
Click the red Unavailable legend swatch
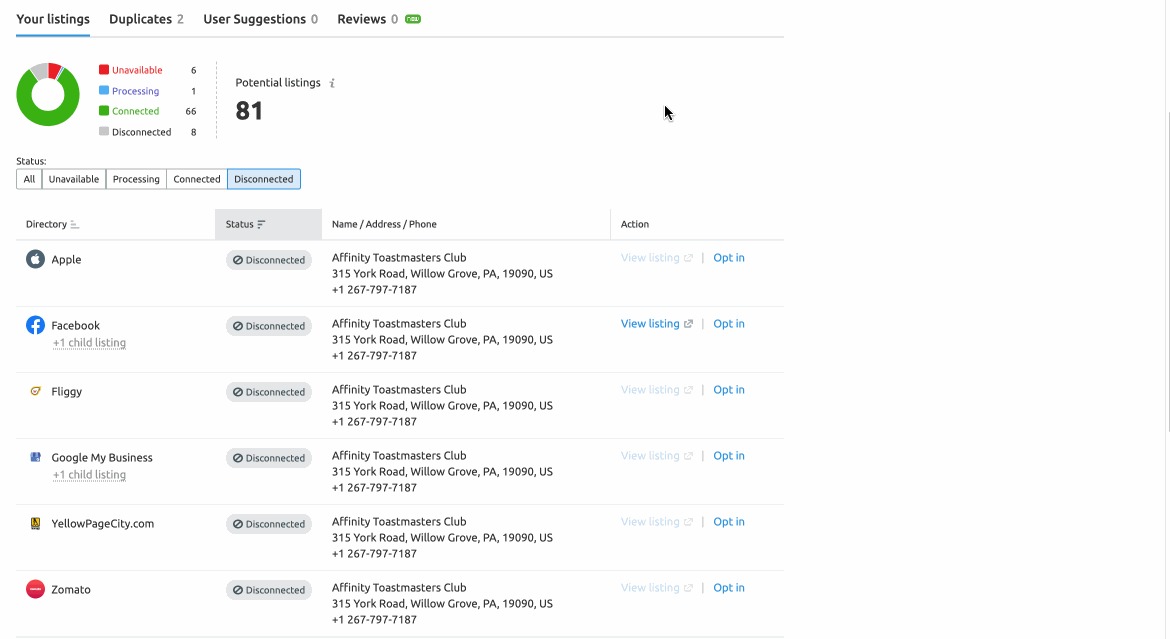tap(104, 69)
